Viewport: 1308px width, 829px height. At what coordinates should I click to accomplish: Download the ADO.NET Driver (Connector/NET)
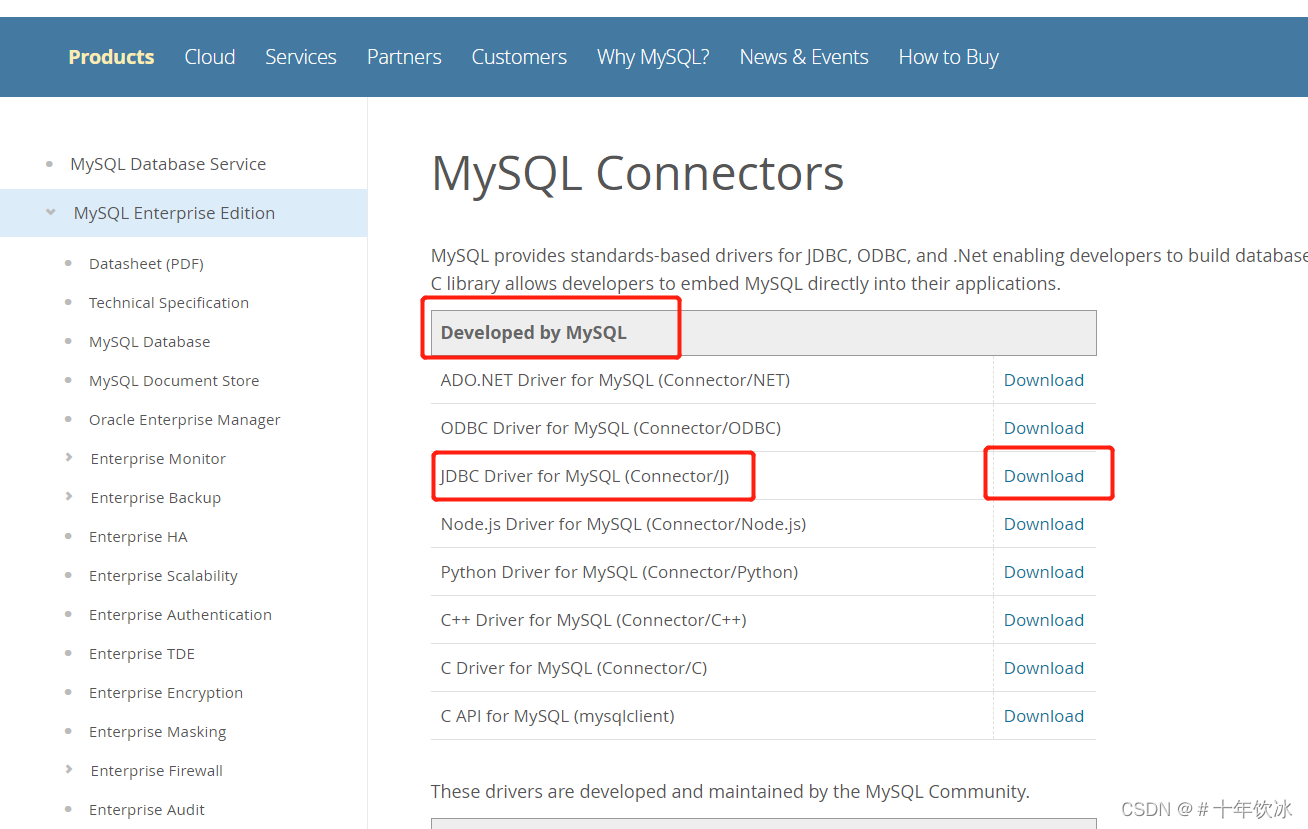click(x=1044, y=380)
